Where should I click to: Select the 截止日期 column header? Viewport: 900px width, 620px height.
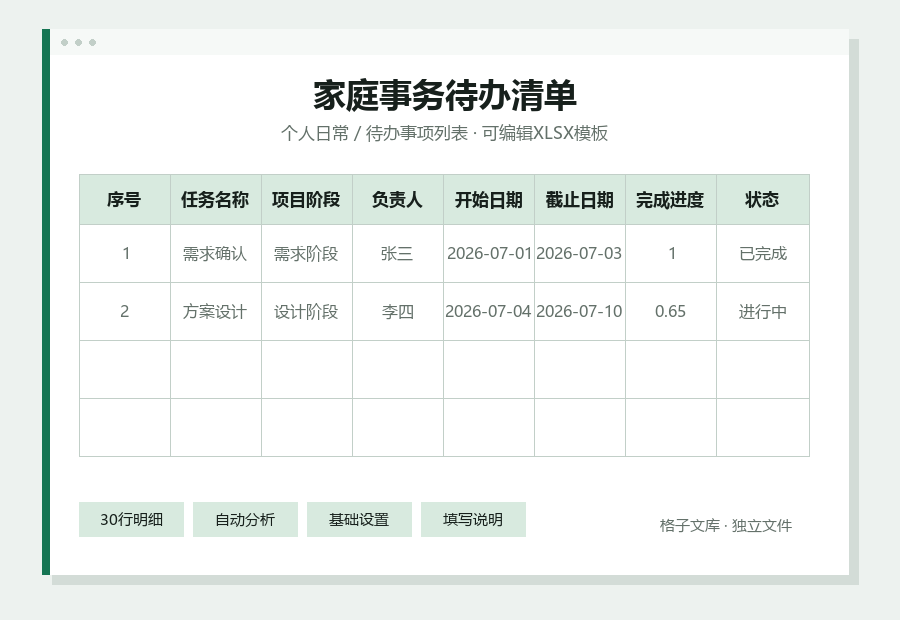(580, 200)
